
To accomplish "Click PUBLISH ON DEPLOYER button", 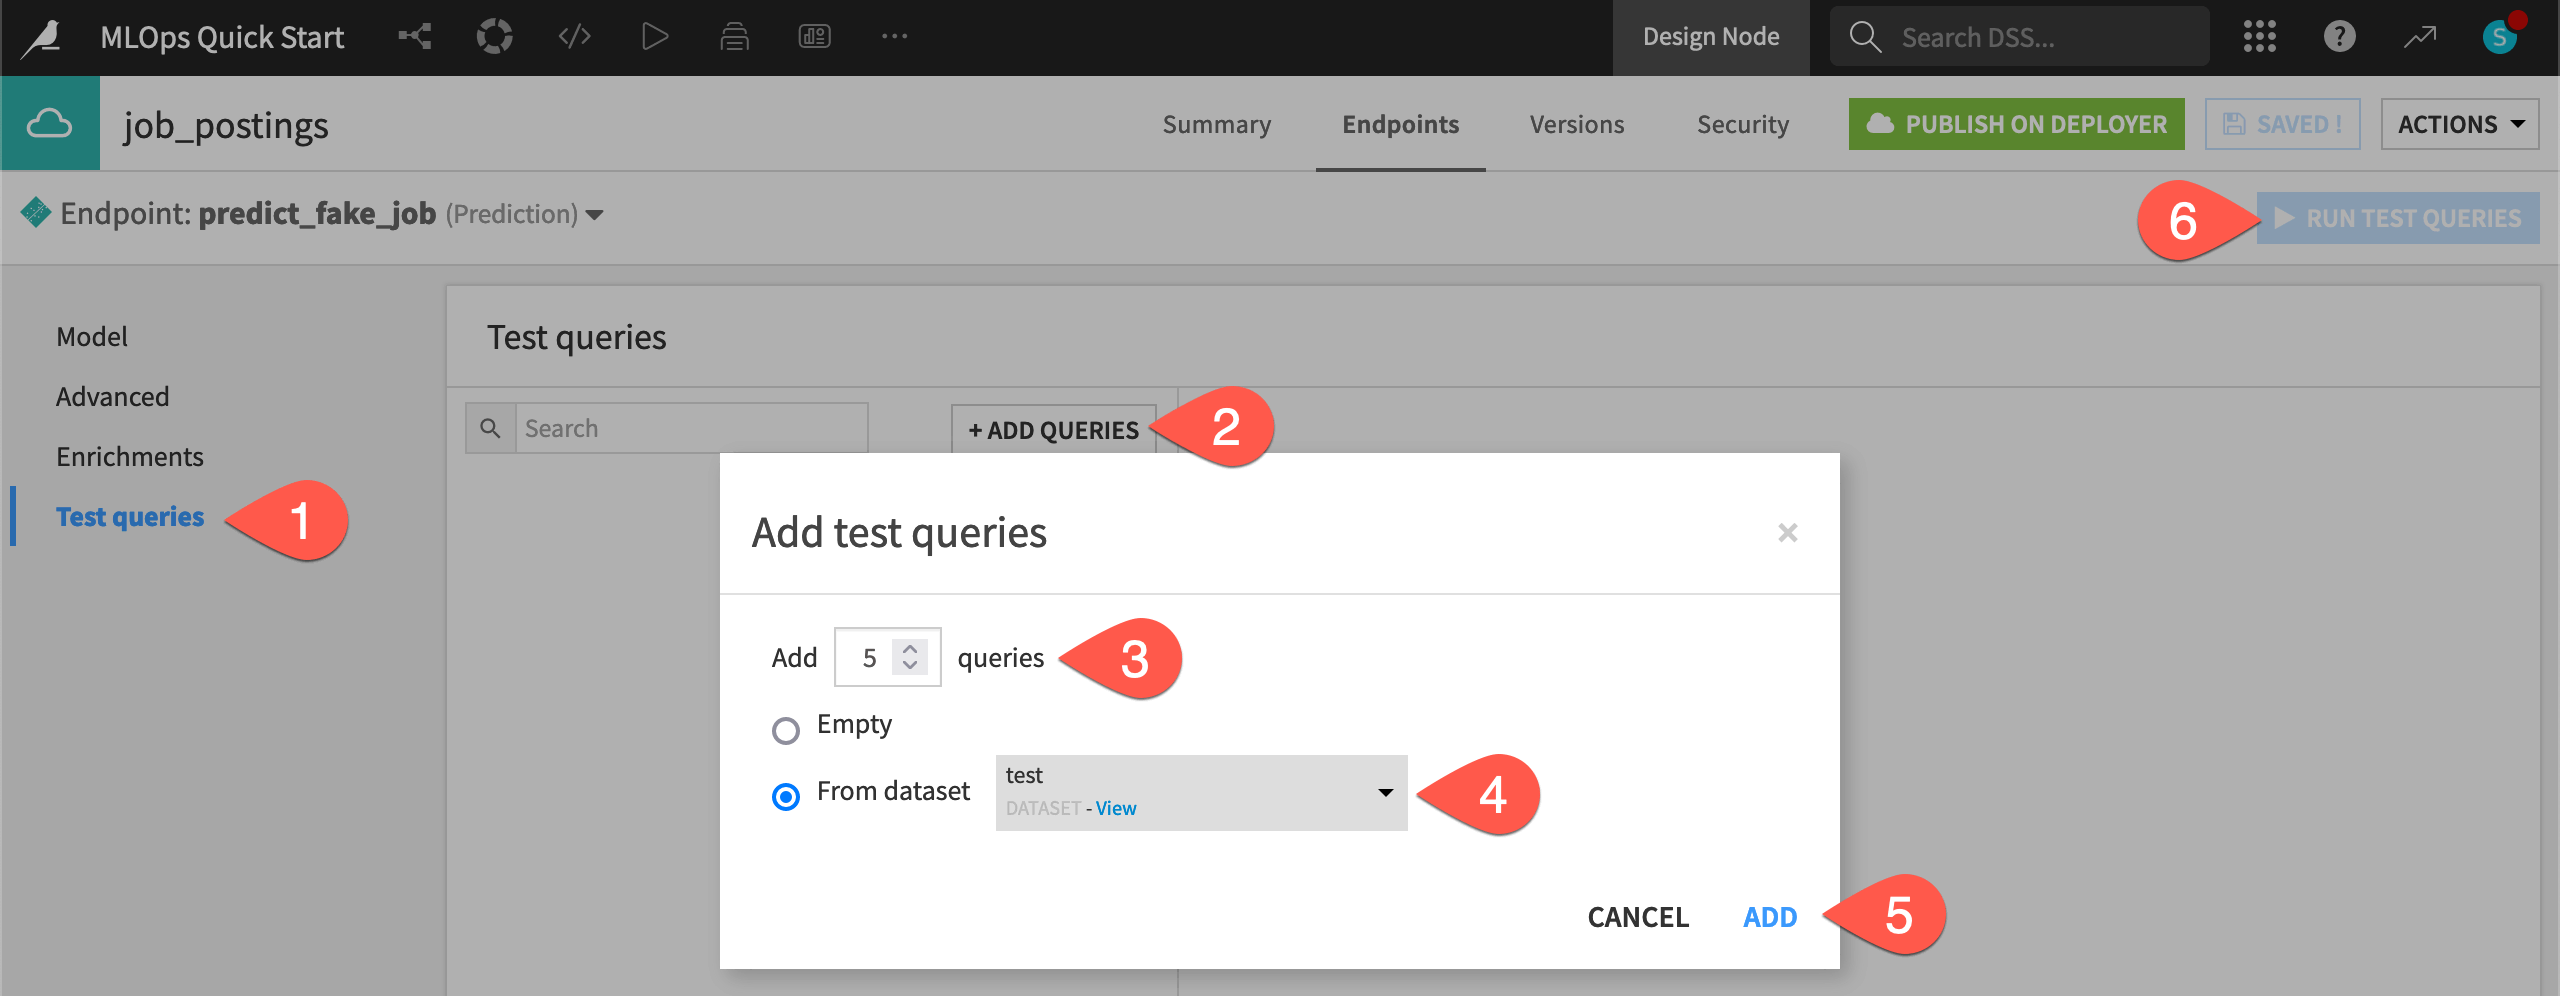I will [x=2016, y=124].
